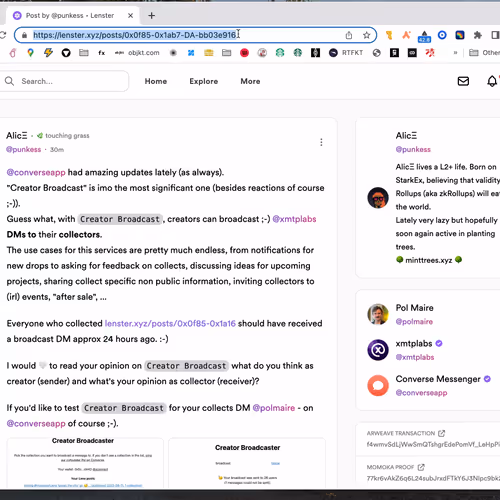Open the Explore page

(x=204, y=81)
